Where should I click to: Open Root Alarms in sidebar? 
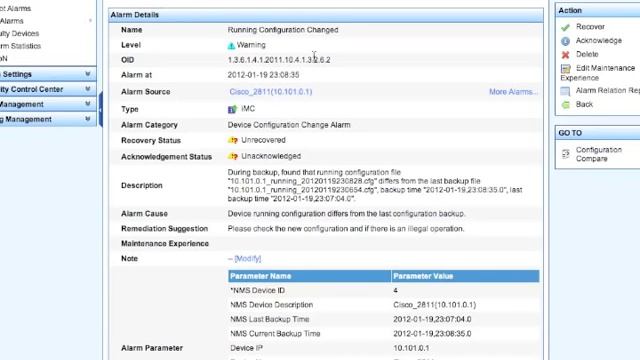click(x=16, y=8)
